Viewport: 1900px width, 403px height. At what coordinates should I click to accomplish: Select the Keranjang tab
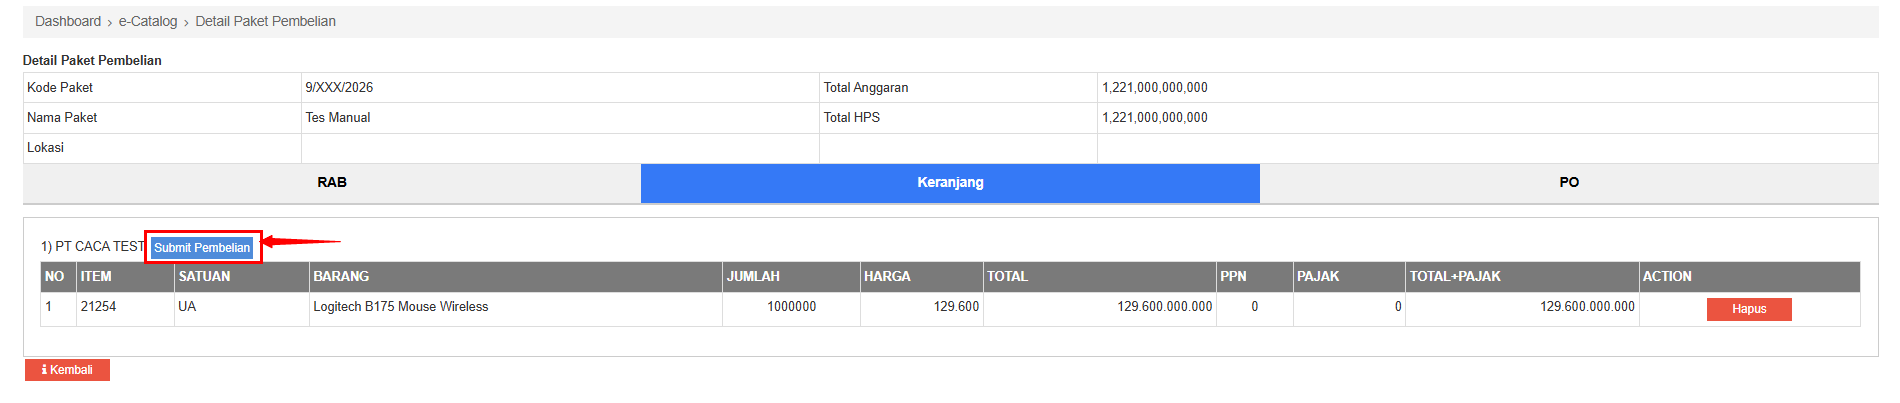pos(950,183)
